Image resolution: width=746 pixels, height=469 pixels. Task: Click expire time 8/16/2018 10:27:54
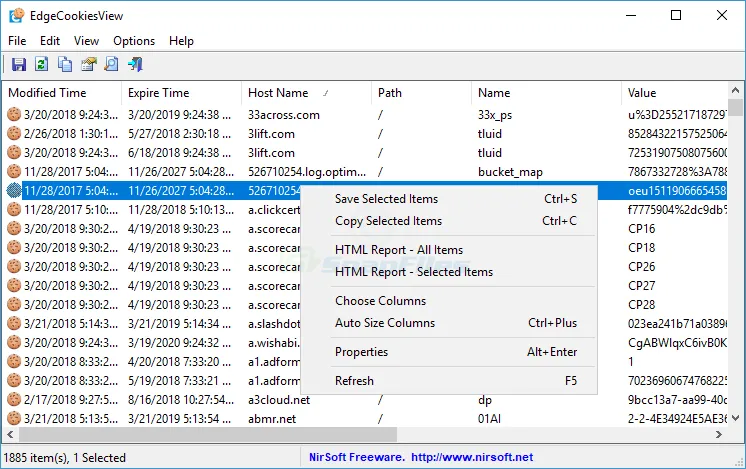[x=181, y=400]
